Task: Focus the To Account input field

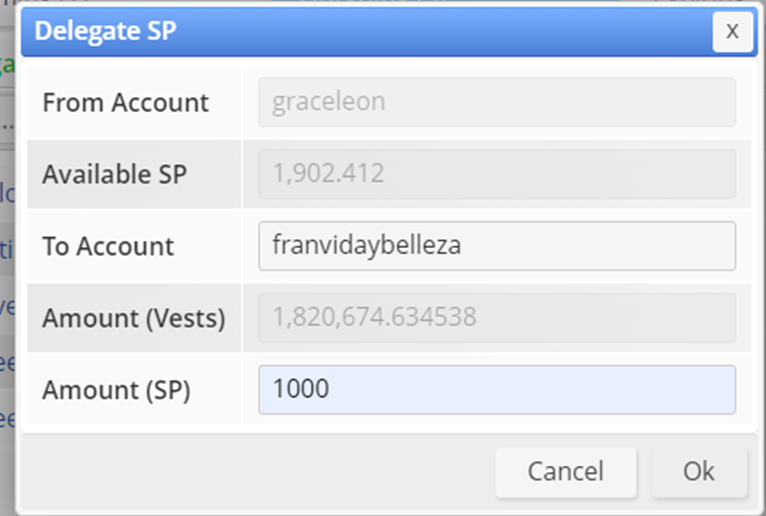Action: coord(497,246)
